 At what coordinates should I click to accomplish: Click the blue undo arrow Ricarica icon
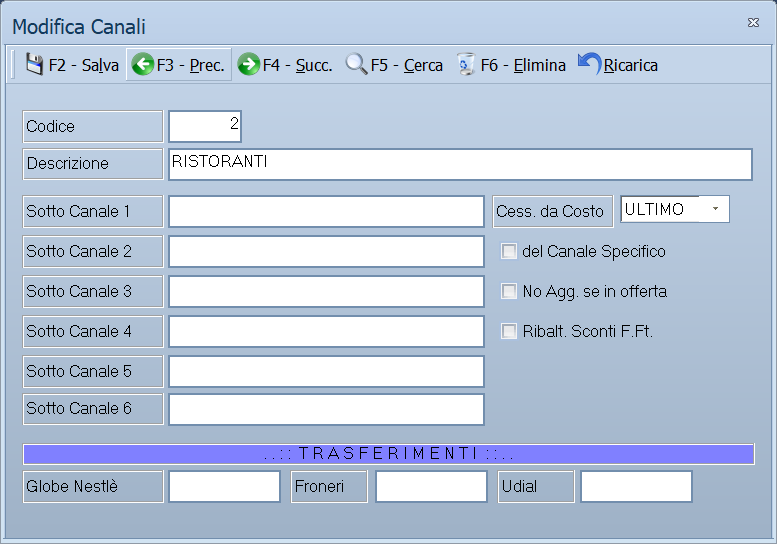click(590, 63)
